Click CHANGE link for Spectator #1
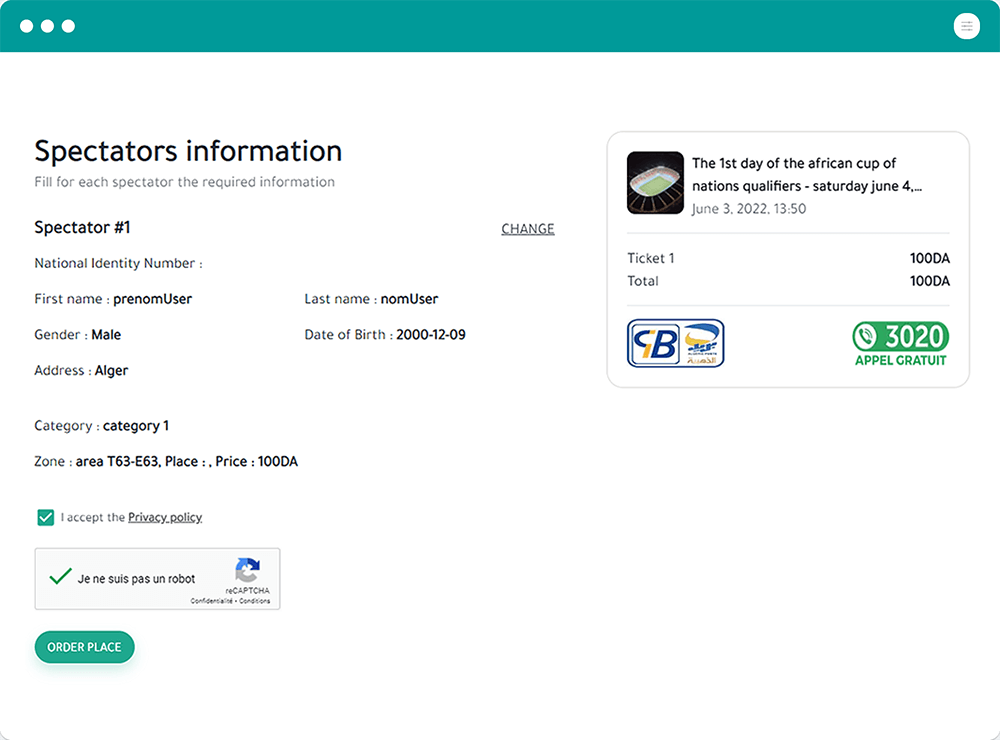1000x740 pixels. point(527,229)
